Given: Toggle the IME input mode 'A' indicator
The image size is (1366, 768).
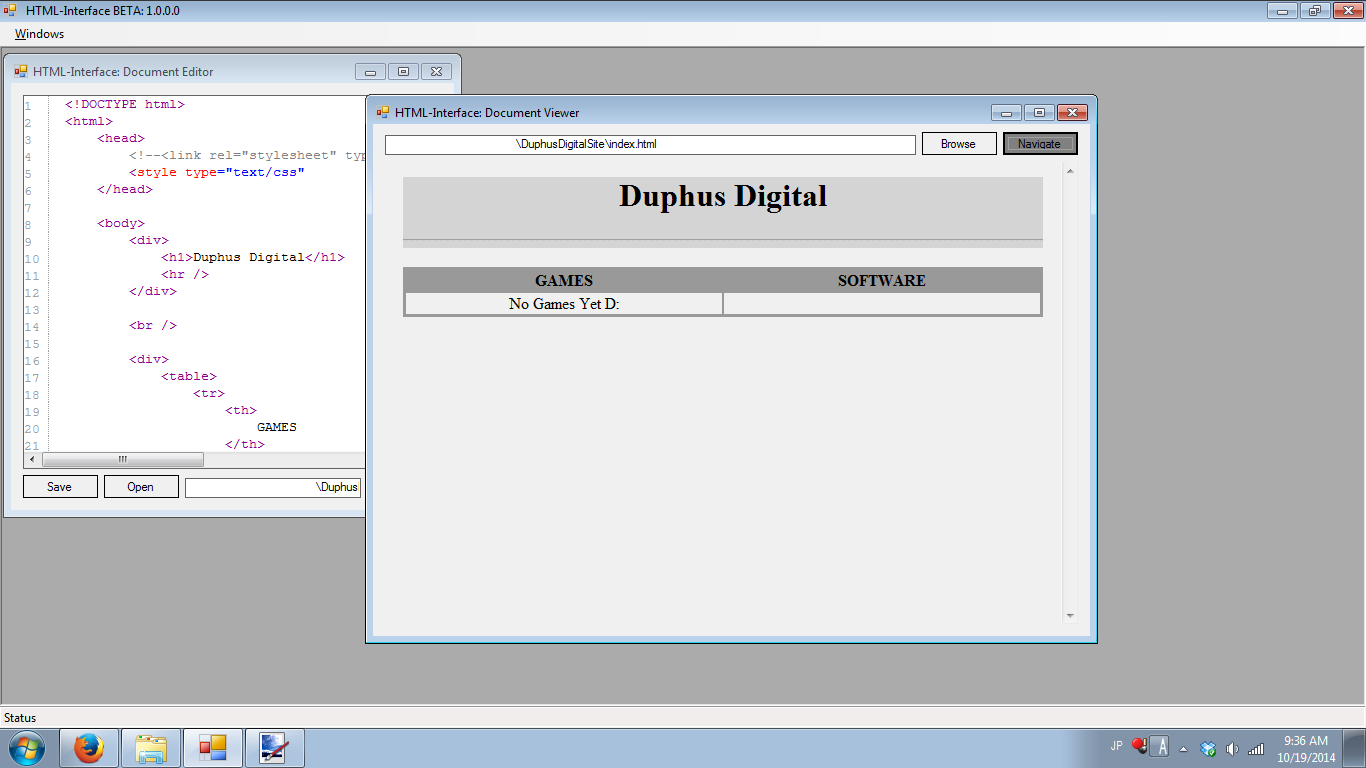Looking at the screenshot, I should (x=1159, y=747).
